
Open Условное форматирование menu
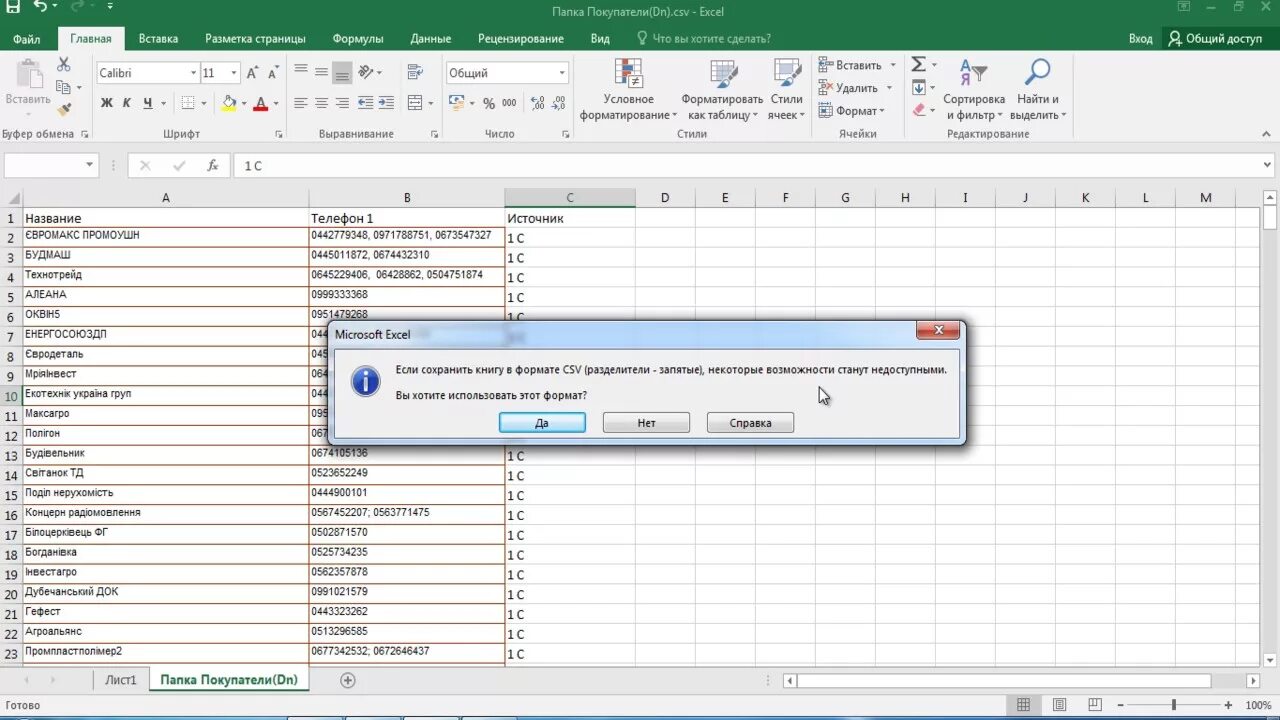click(629, 90)
